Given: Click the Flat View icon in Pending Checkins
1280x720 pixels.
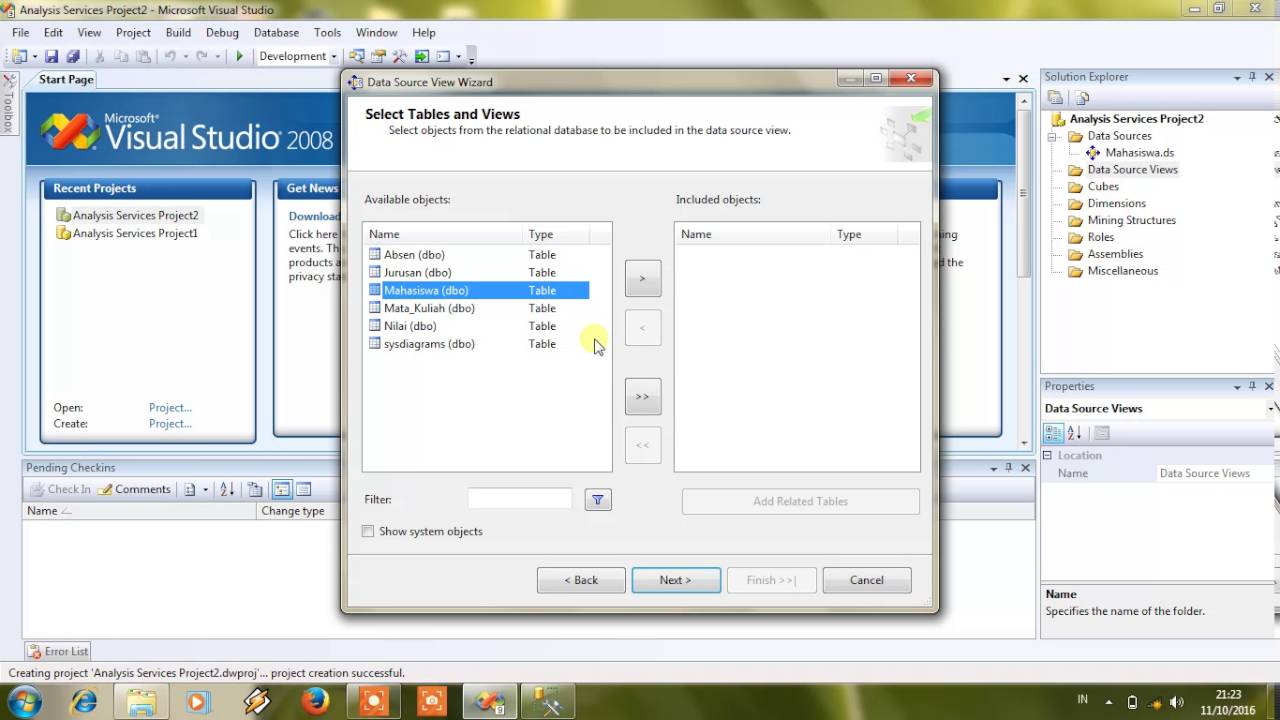Looking at the screenshot, I should 304,489.
